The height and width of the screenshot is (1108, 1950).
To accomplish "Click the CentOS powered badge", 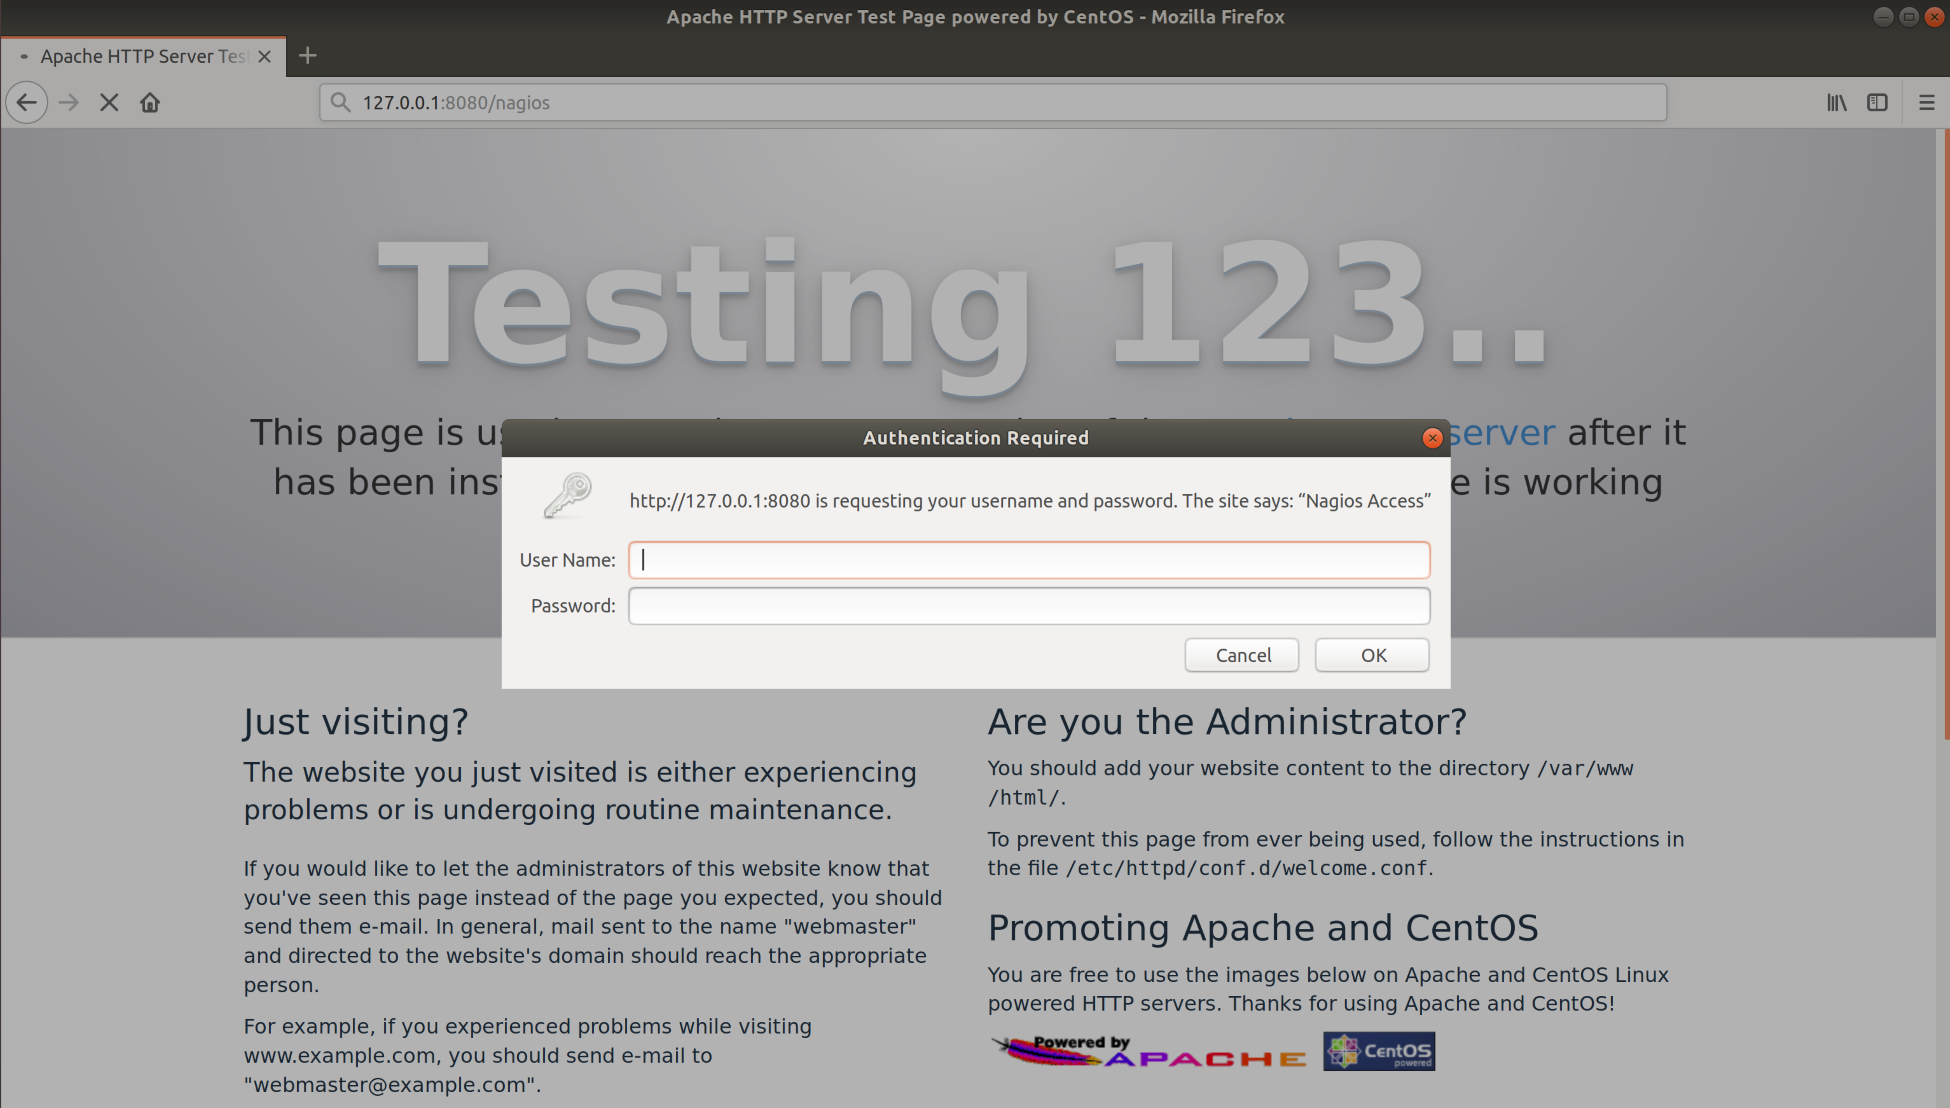I will point(1378,1052).
